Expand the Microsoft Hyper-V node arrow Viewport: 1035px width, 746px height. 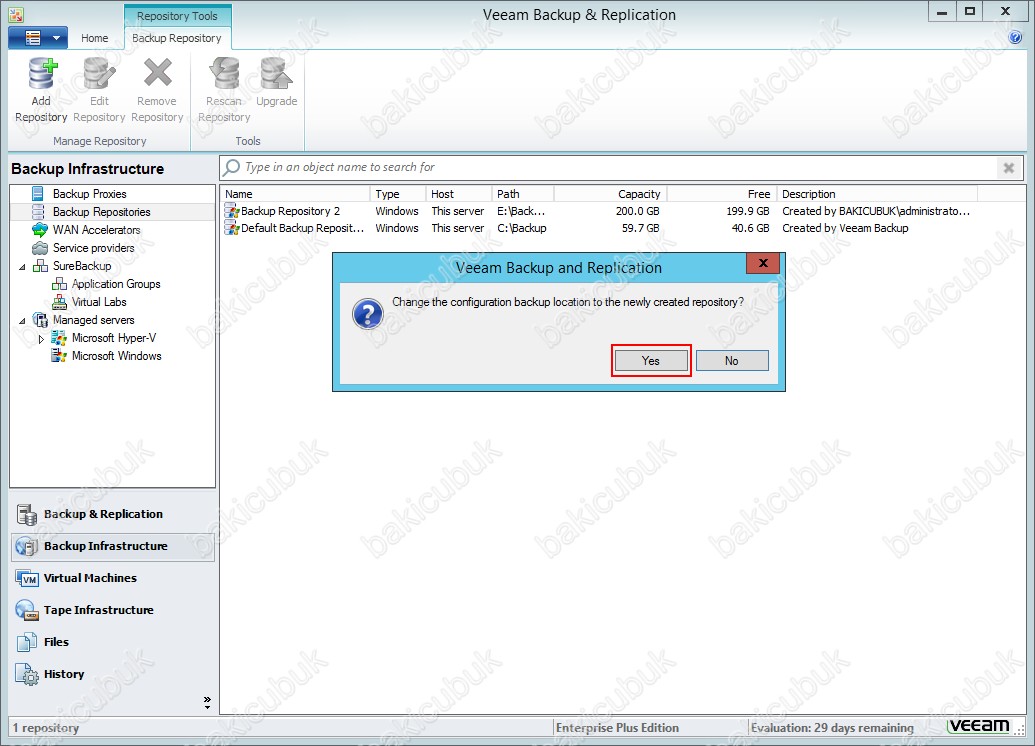pos(41,339)
